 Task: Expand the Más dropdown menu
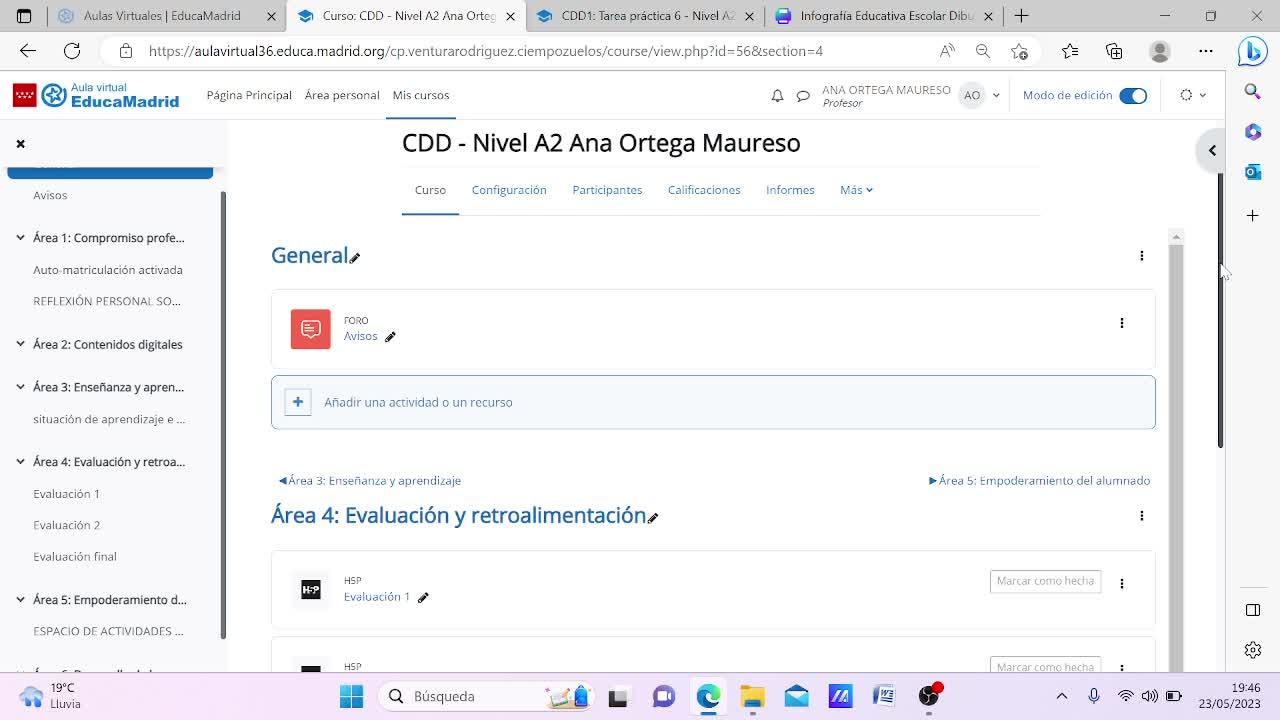coord(856,190)
